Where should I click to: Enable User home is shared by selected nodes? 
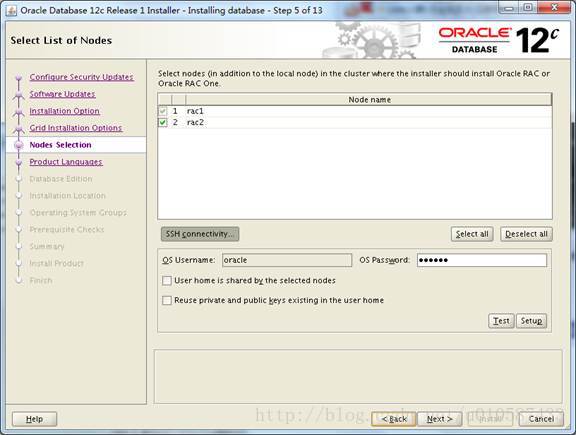coord(167,281)
